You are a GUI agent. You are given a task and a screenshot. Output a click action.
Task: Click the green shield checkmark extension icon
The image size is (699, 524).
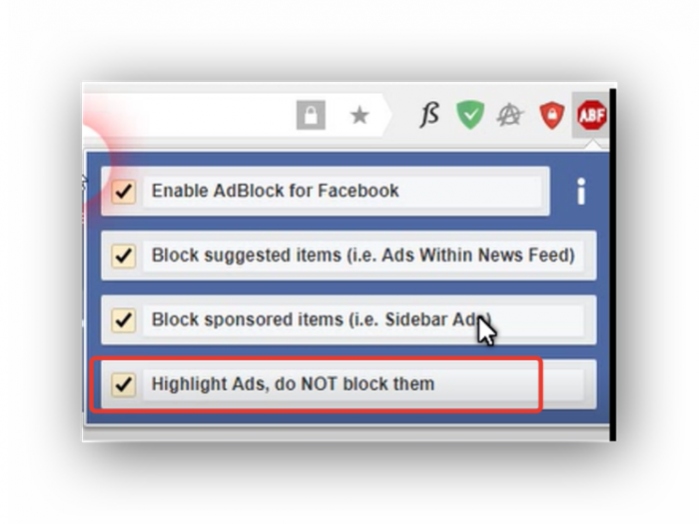tap(470, 115)
